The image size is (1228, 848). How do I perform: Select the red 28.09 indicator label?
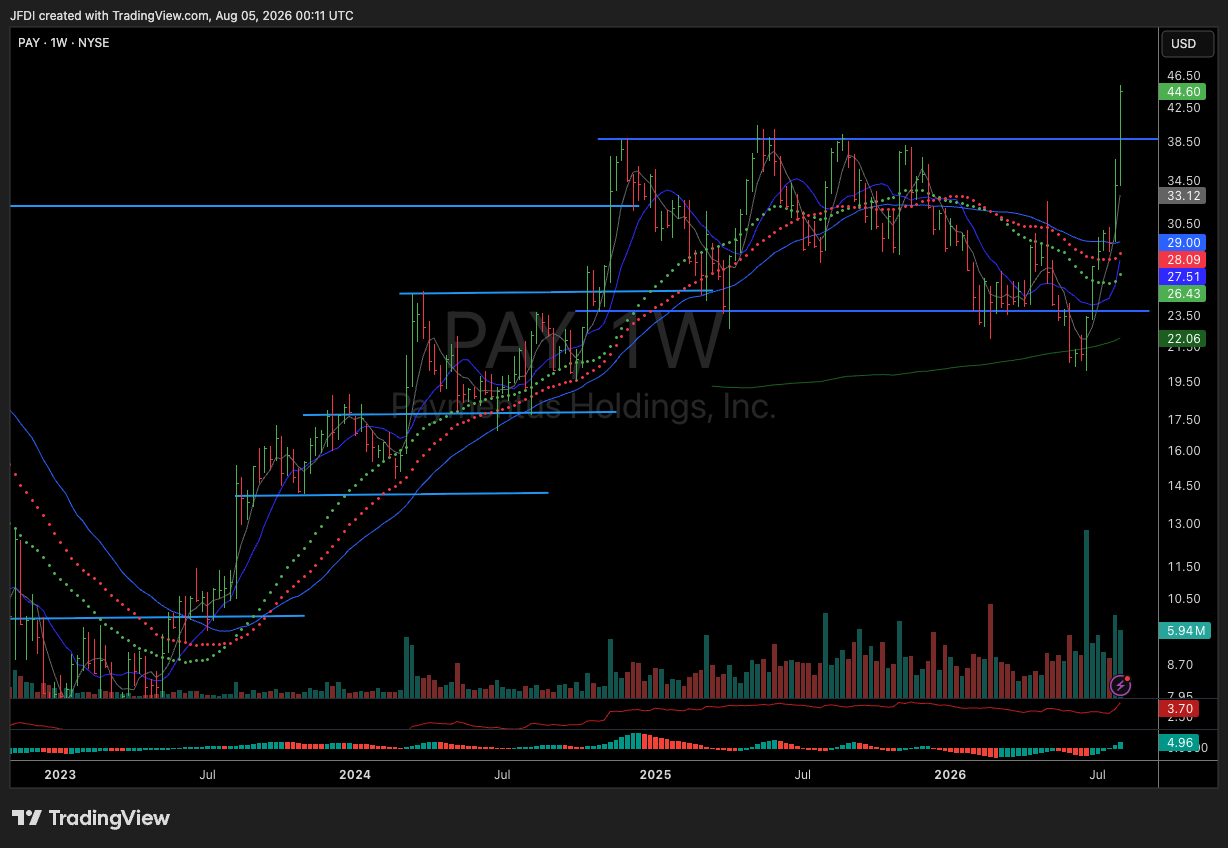tap(1183, 259)
